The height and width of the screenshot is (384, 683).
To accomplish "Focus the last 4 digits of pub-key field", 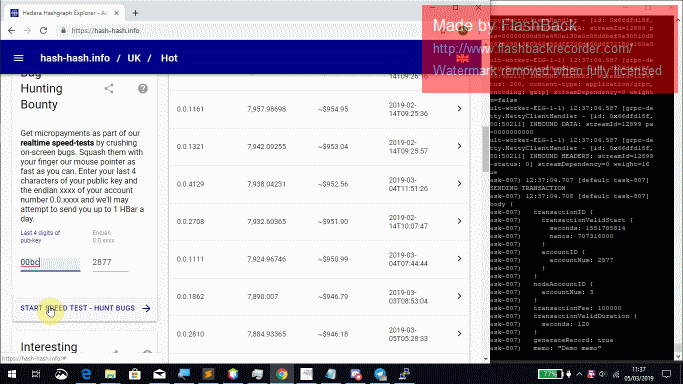I will coord(50,263).
